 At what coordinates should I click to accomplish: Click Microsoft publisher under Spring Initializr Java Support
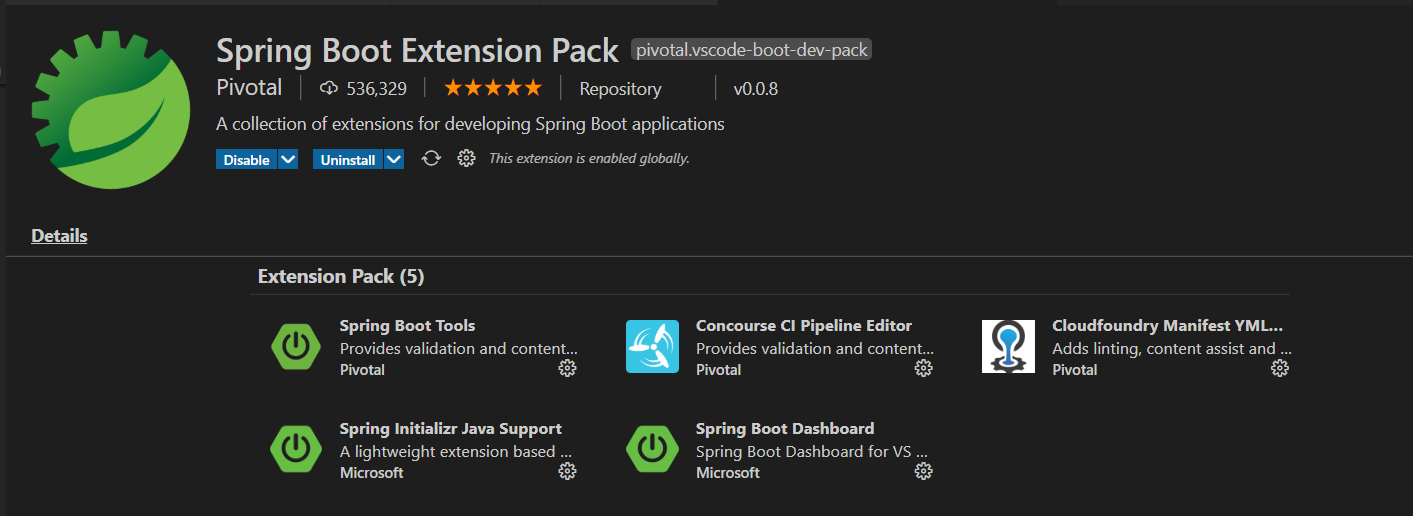[x=372, y=473]
